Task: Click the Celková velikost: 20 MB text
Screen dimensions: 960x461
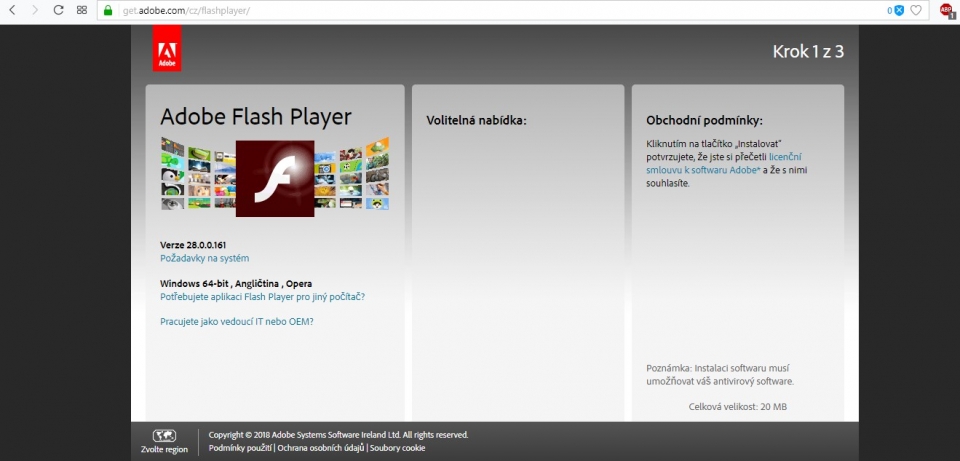Action: click(738, 407)
